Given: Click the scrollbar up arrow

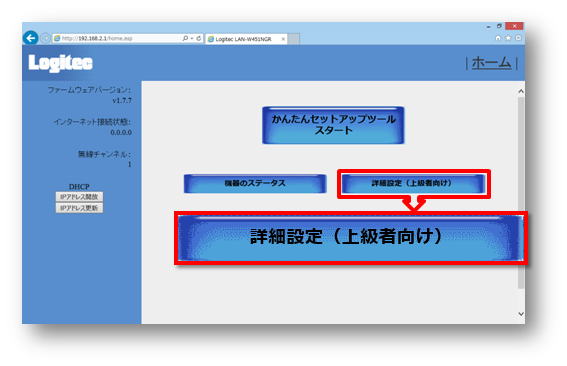Looking at the screenshot, I should (521, 91).
